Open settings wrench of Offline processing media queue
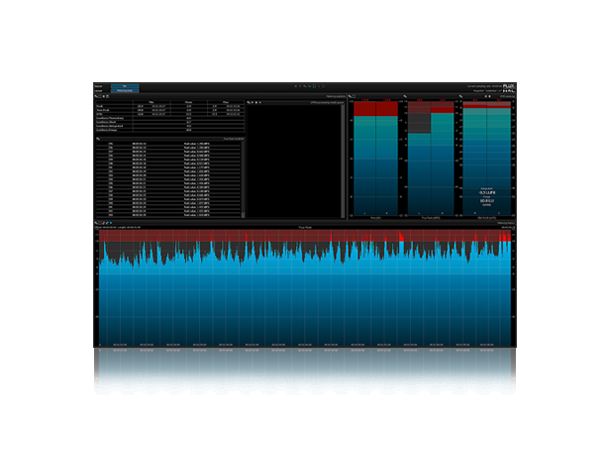The image size is (610, 450). [249, 102]
